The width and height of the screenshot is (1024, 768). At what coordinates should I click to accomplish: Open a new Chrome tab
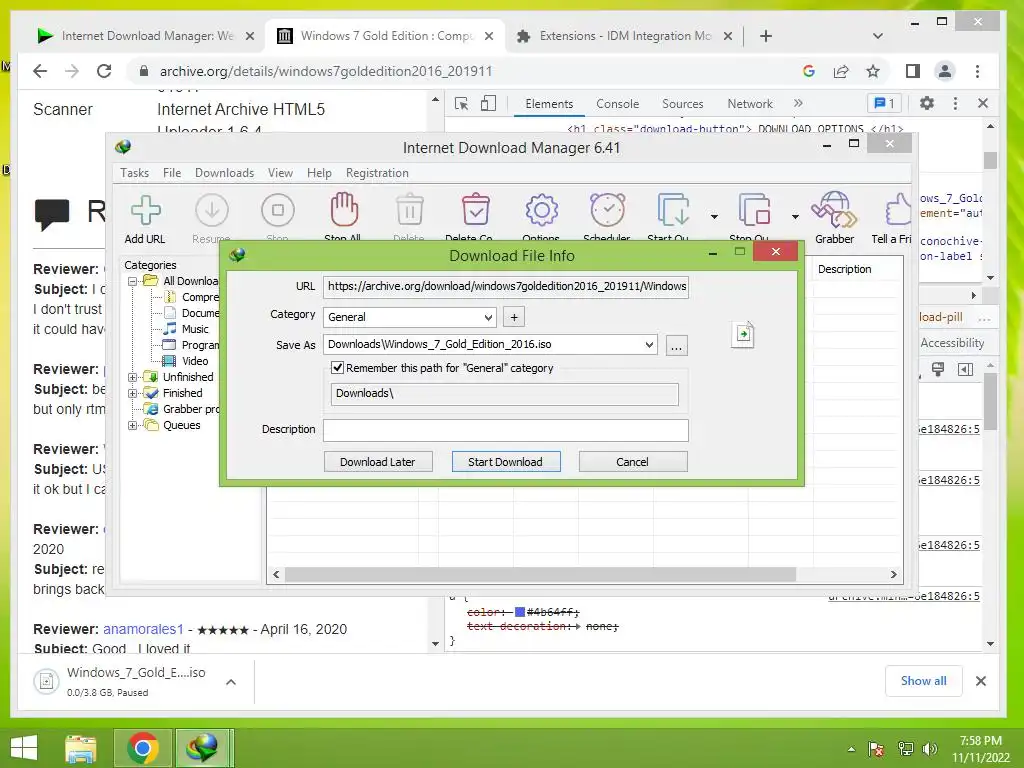tap(766, 36)
